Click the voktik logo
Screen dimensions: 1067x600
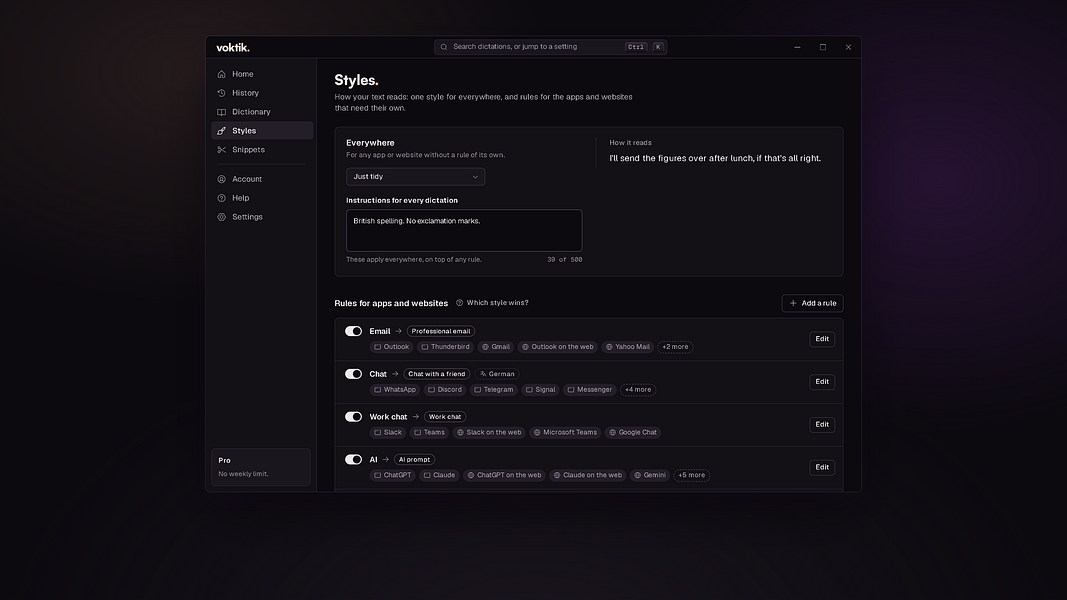tap(233, 48)
